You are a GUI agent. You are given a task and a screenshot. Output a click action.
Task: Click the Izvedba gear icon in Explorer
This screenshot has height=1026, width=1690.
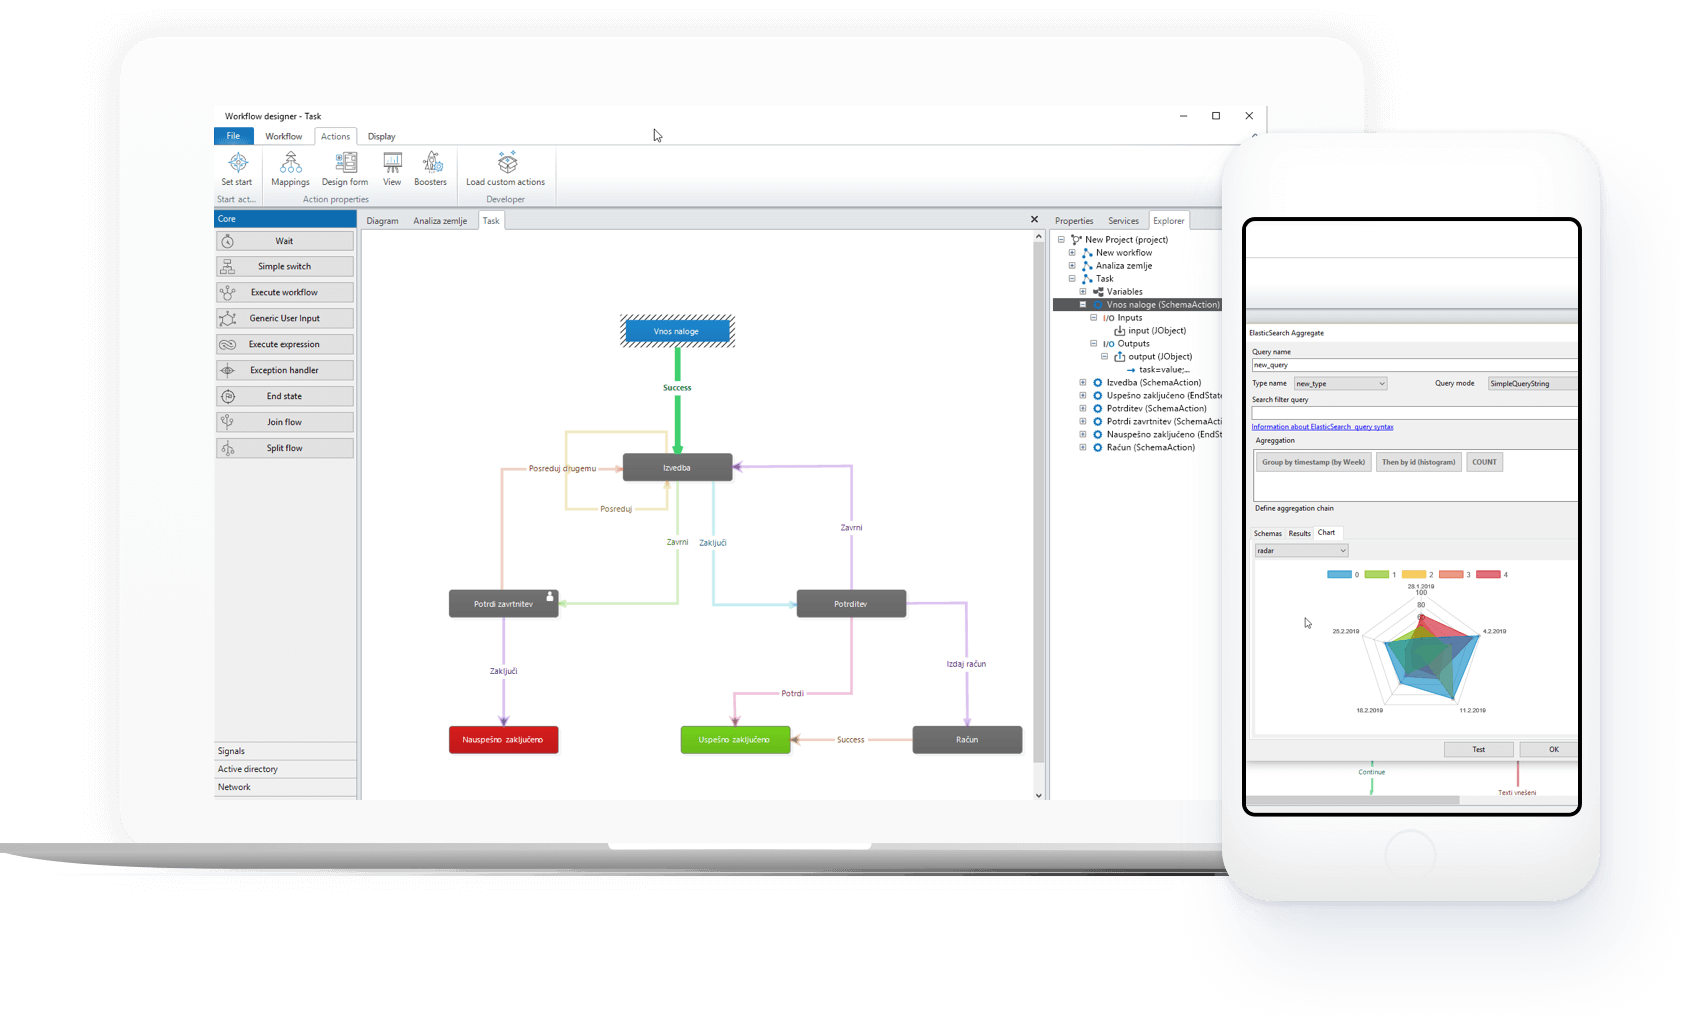pos(1098,383)
